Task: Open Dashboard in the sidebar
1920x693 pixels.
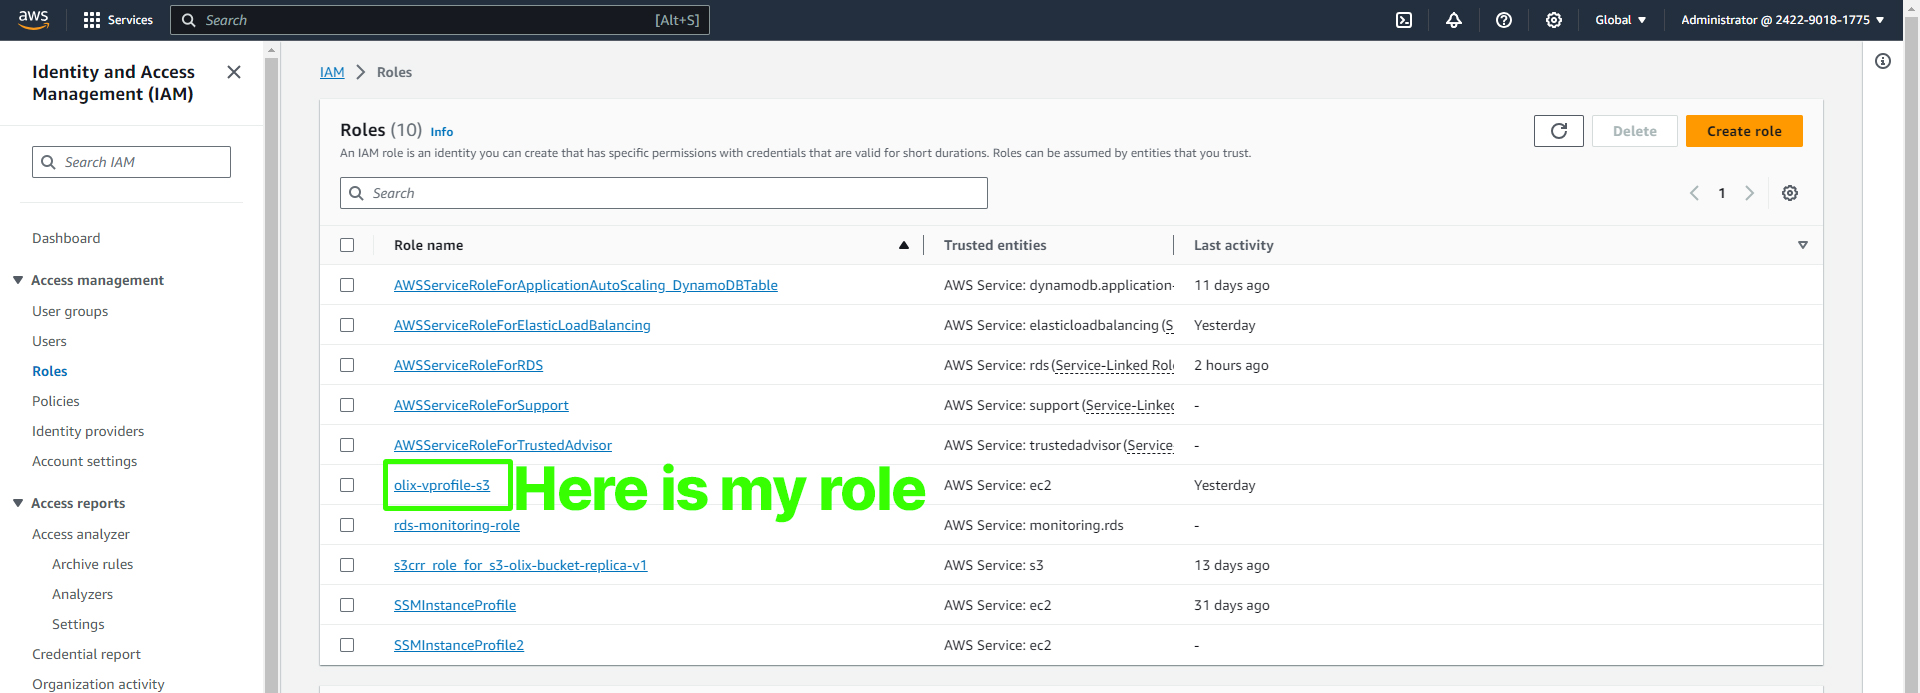Action: (x=66, y=238)
